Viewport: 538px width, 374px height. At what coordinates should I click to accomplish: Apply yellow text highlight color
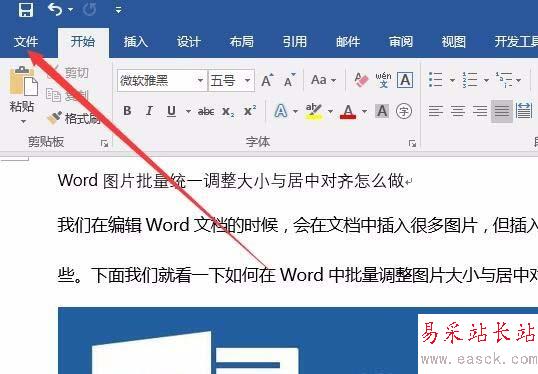[x=314, y=111]
